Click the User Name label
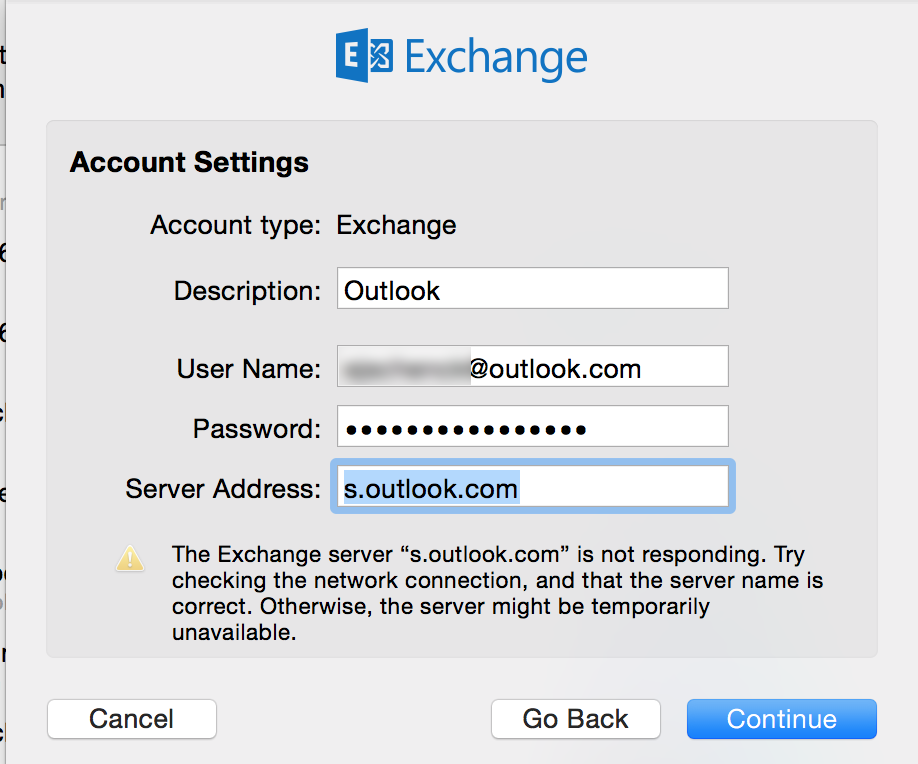The height and width of the screenshot is (764, 918). pyautogui.click(x=249, y=369)
